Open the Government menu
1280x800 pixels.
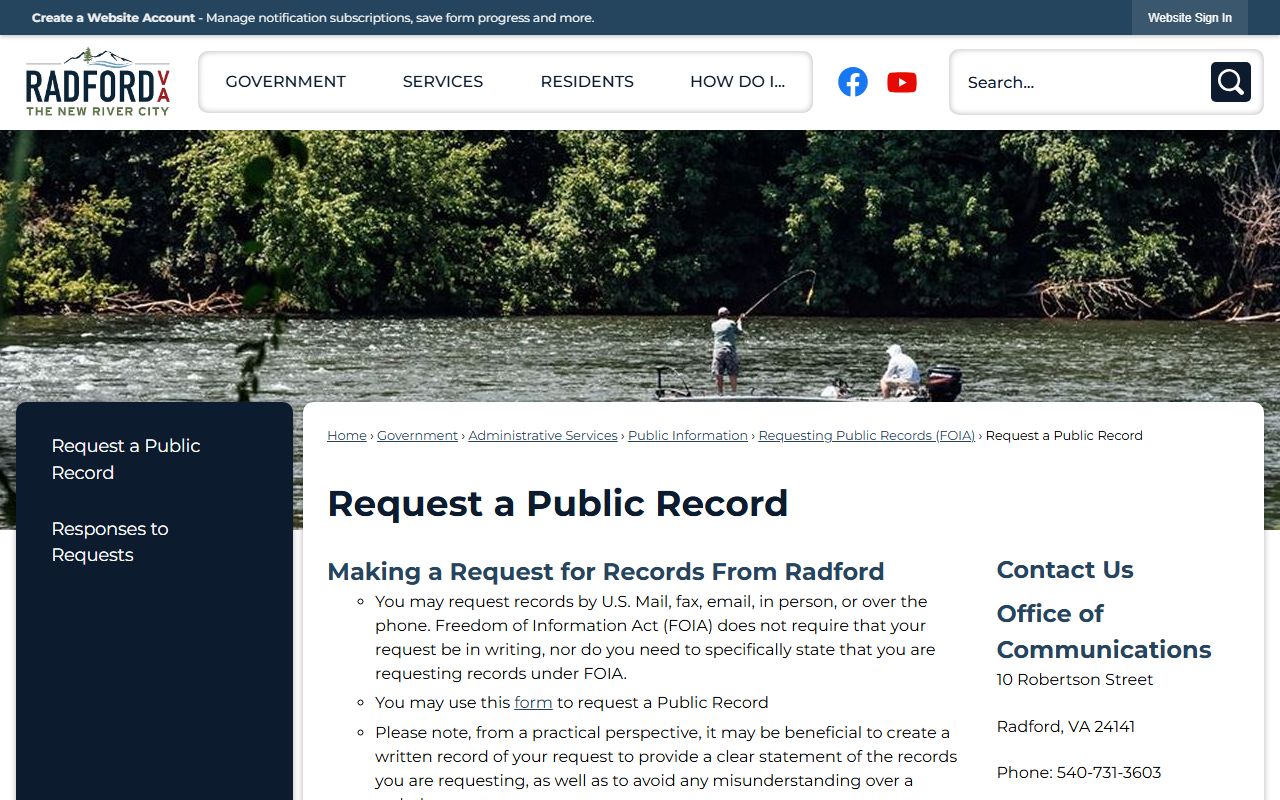coord(286,82)
